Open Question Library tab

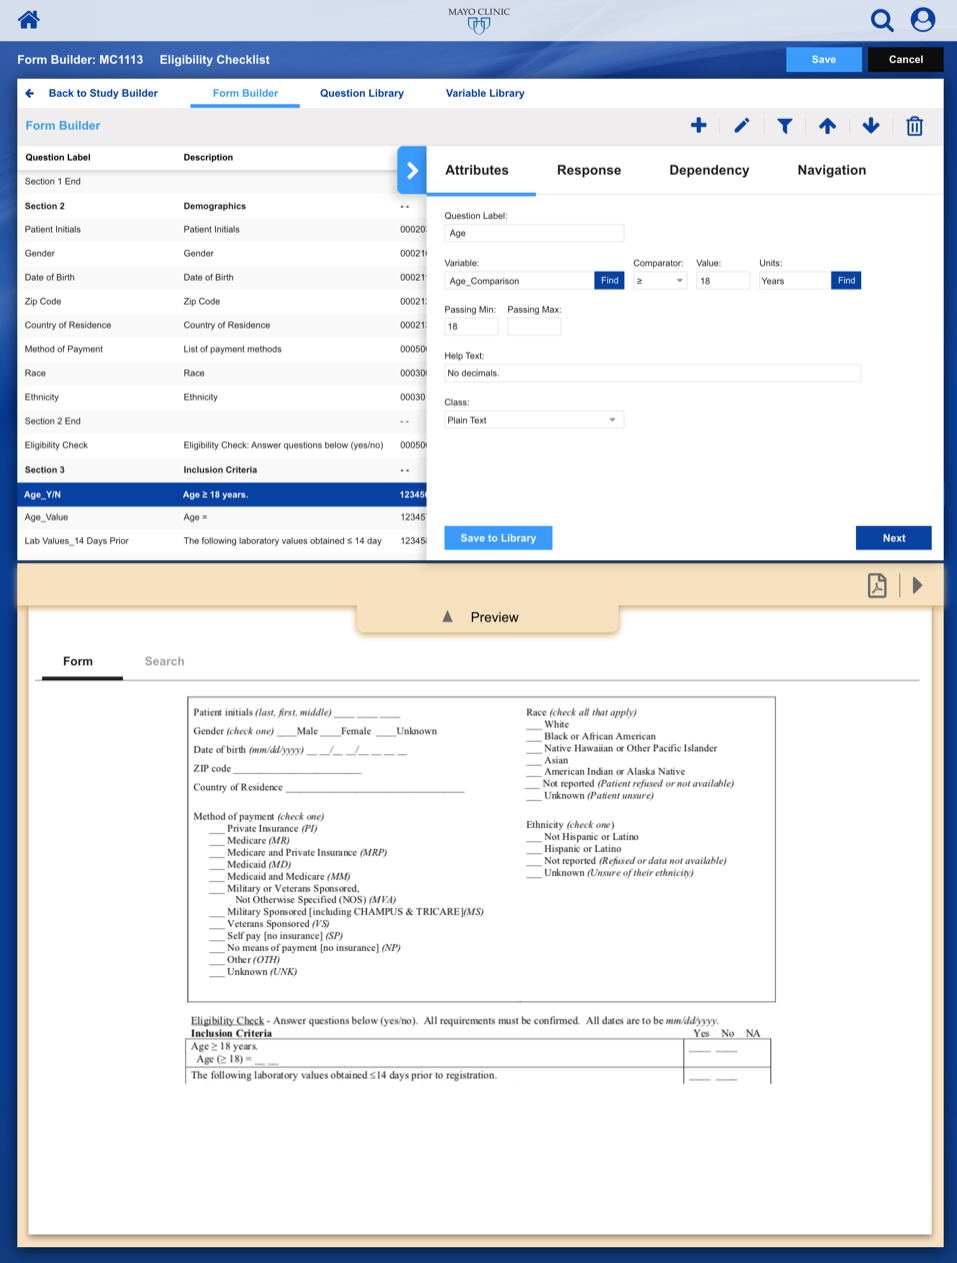click(362, 93)
